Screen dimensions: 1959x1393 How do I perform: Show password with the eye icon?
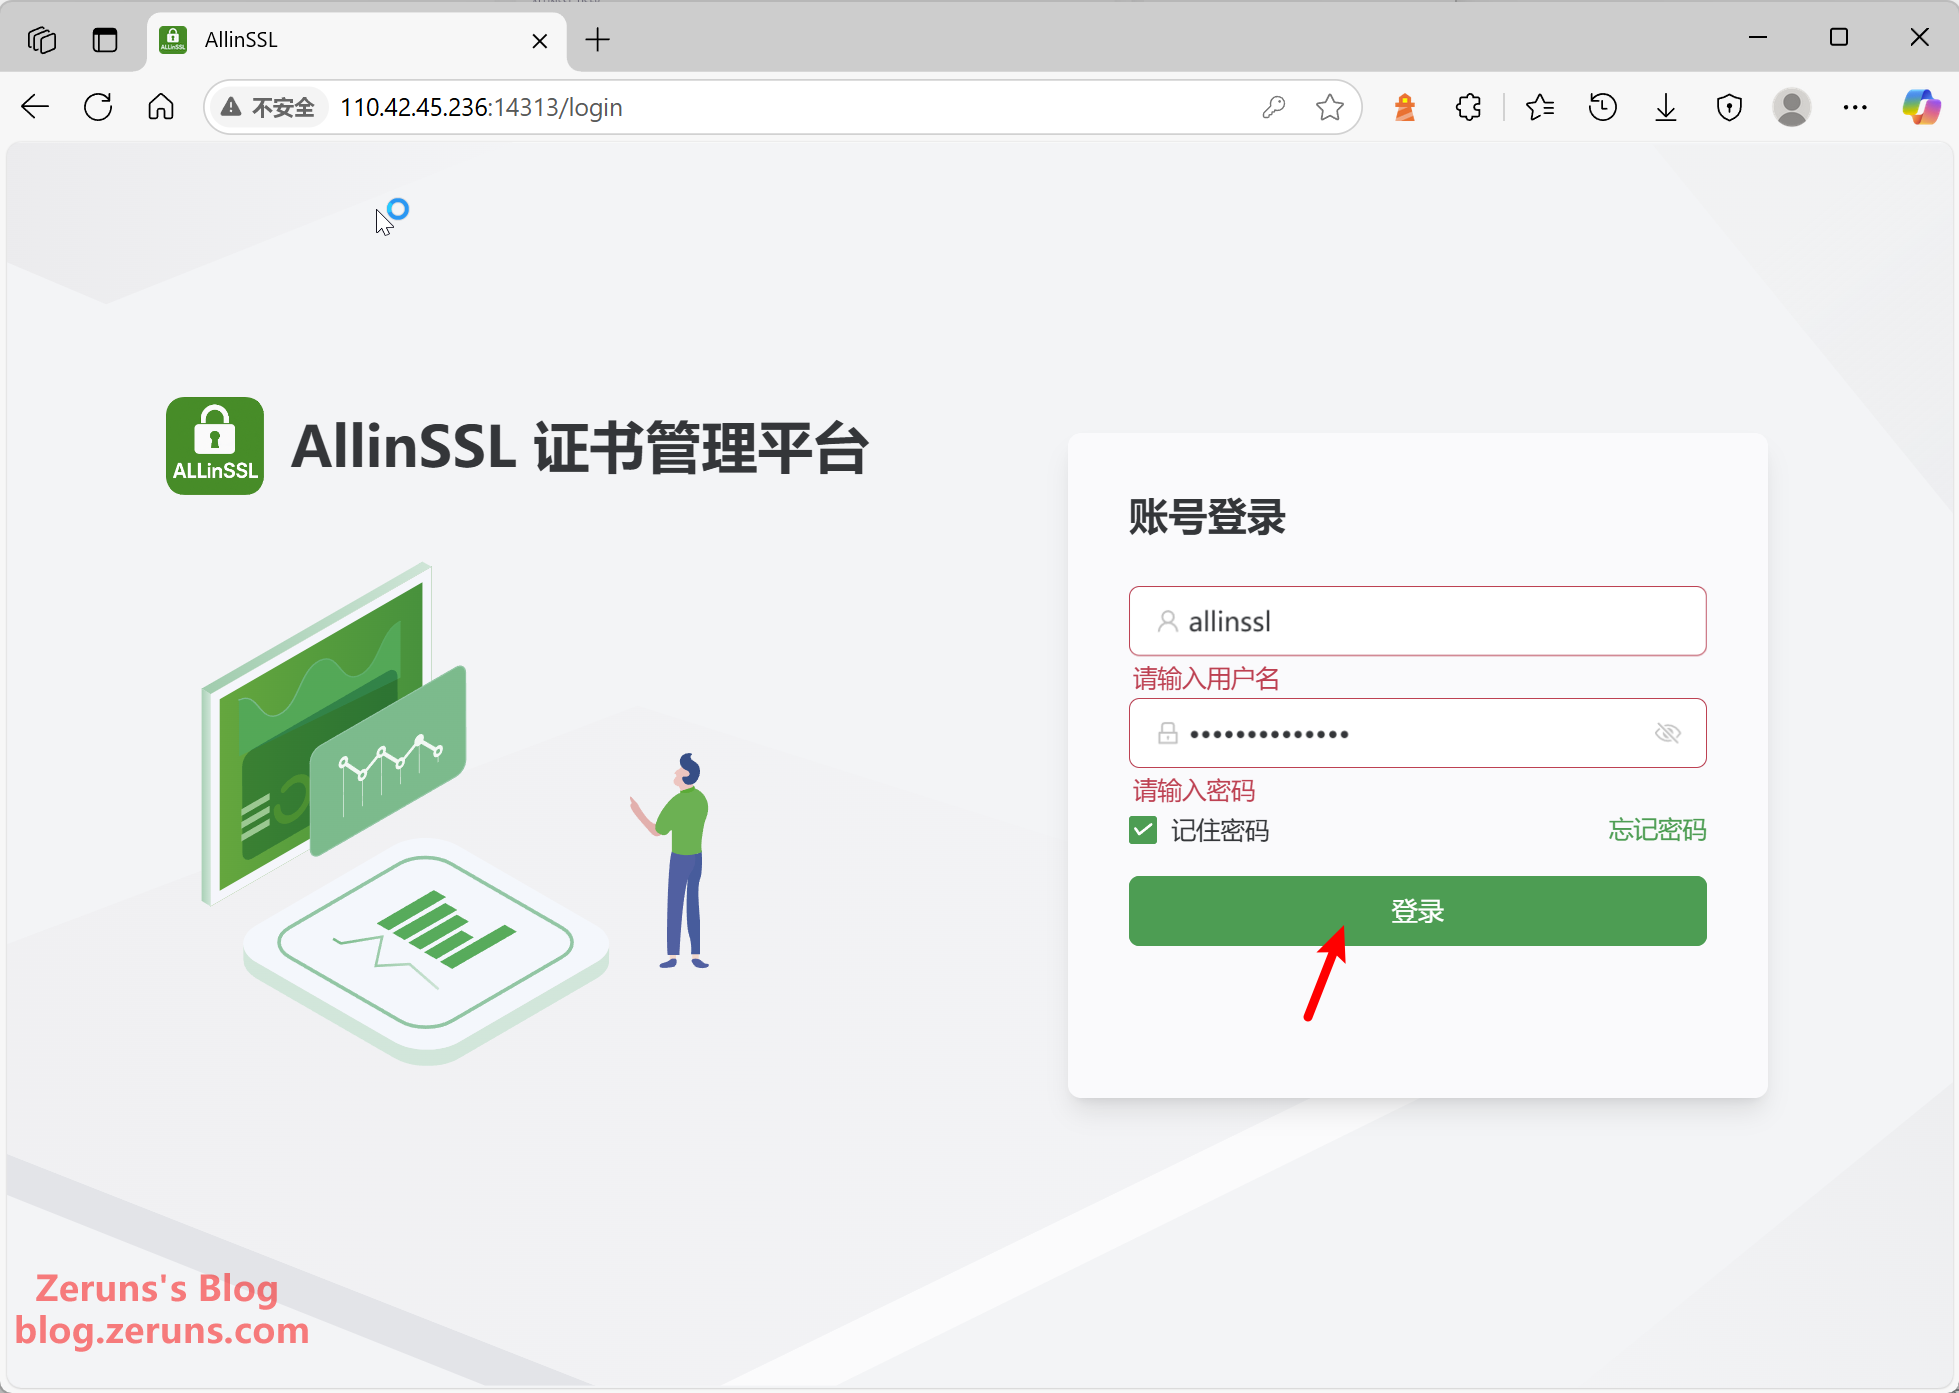point(1668,733)
